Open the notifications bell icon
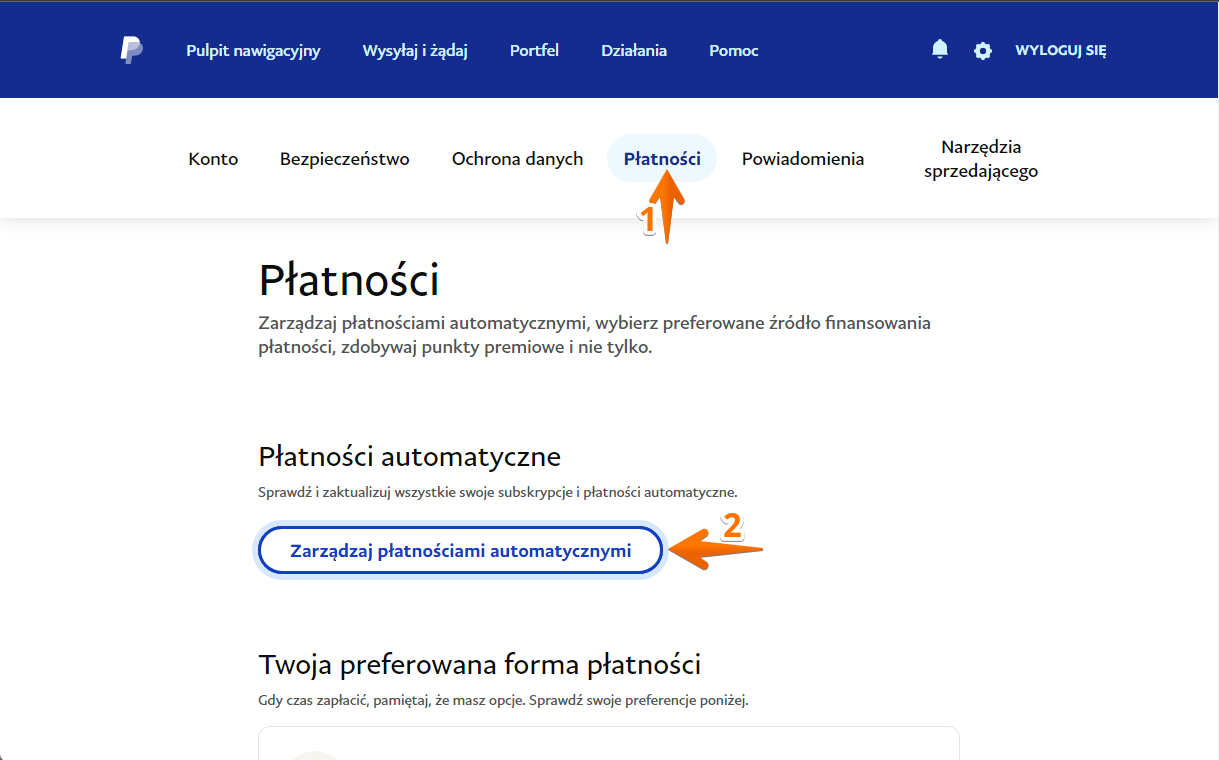The height and width of the screenshot is (760, 1219). click(x=940, y=49)
